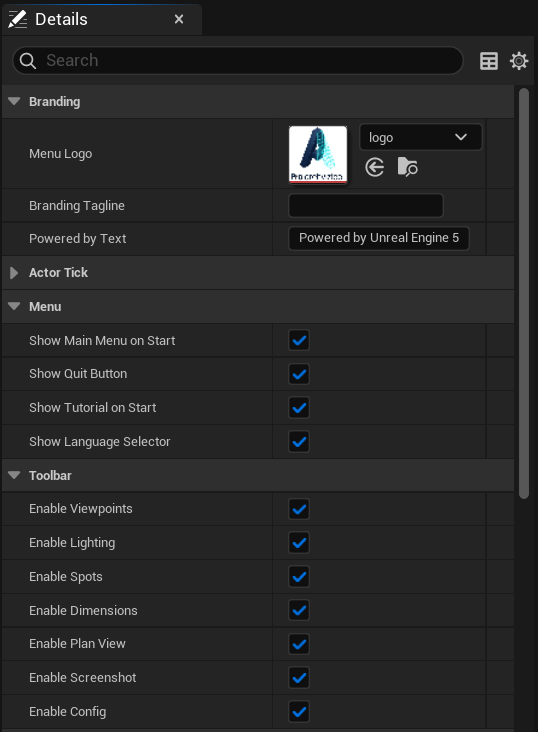
Task: Uncheck Show Quit Button
Action: pyautogui.click(x=299, y=374)
